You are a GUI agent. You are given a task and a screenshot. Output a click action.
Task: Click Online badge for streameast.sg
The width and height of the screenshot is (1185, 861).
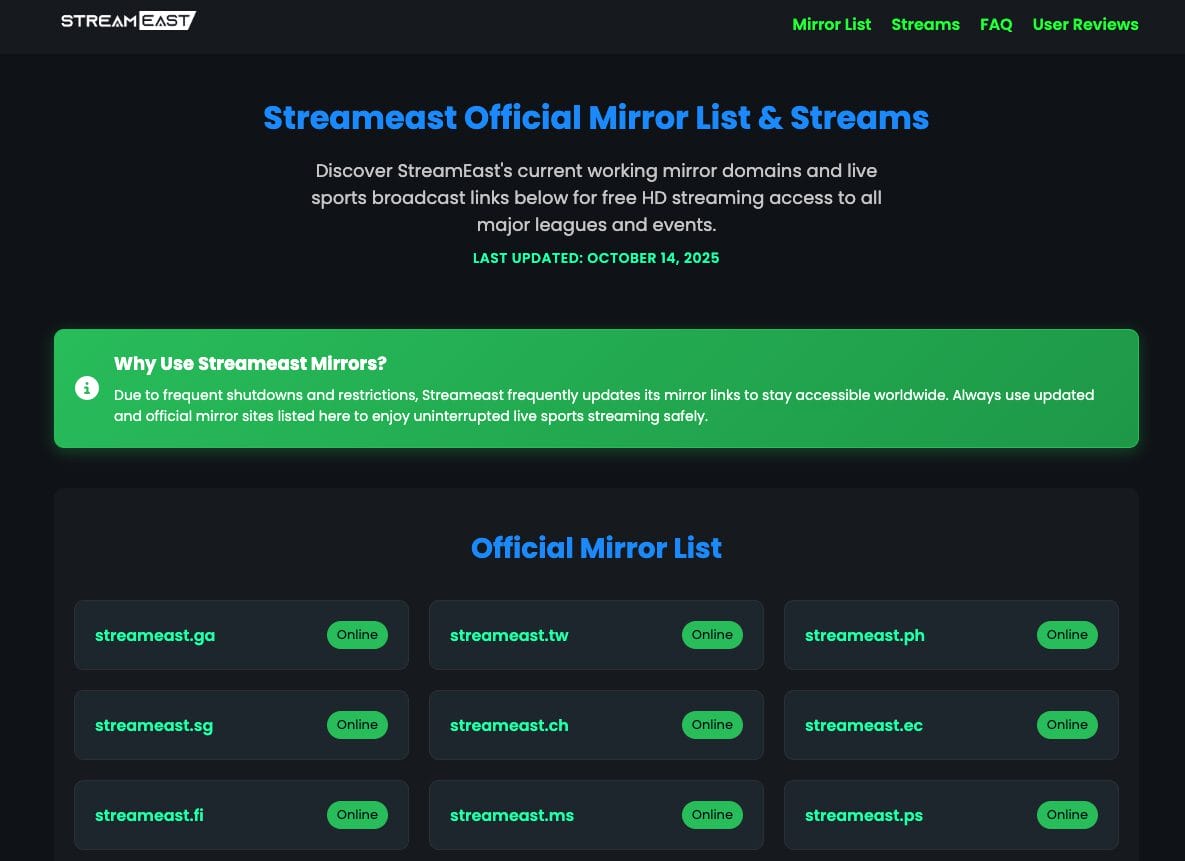(357, 725)
